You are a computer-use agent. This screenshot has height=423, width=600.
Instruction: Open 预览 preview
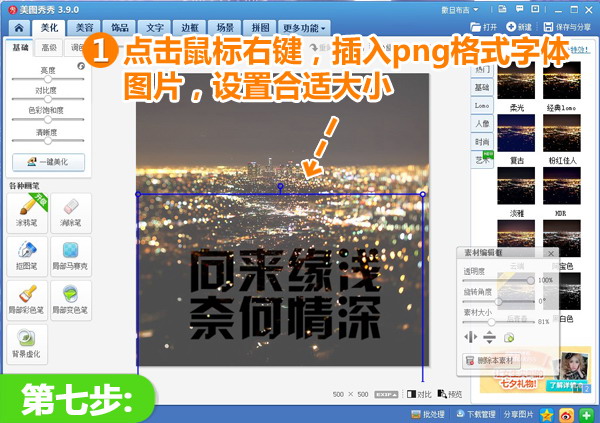point(450,394)
